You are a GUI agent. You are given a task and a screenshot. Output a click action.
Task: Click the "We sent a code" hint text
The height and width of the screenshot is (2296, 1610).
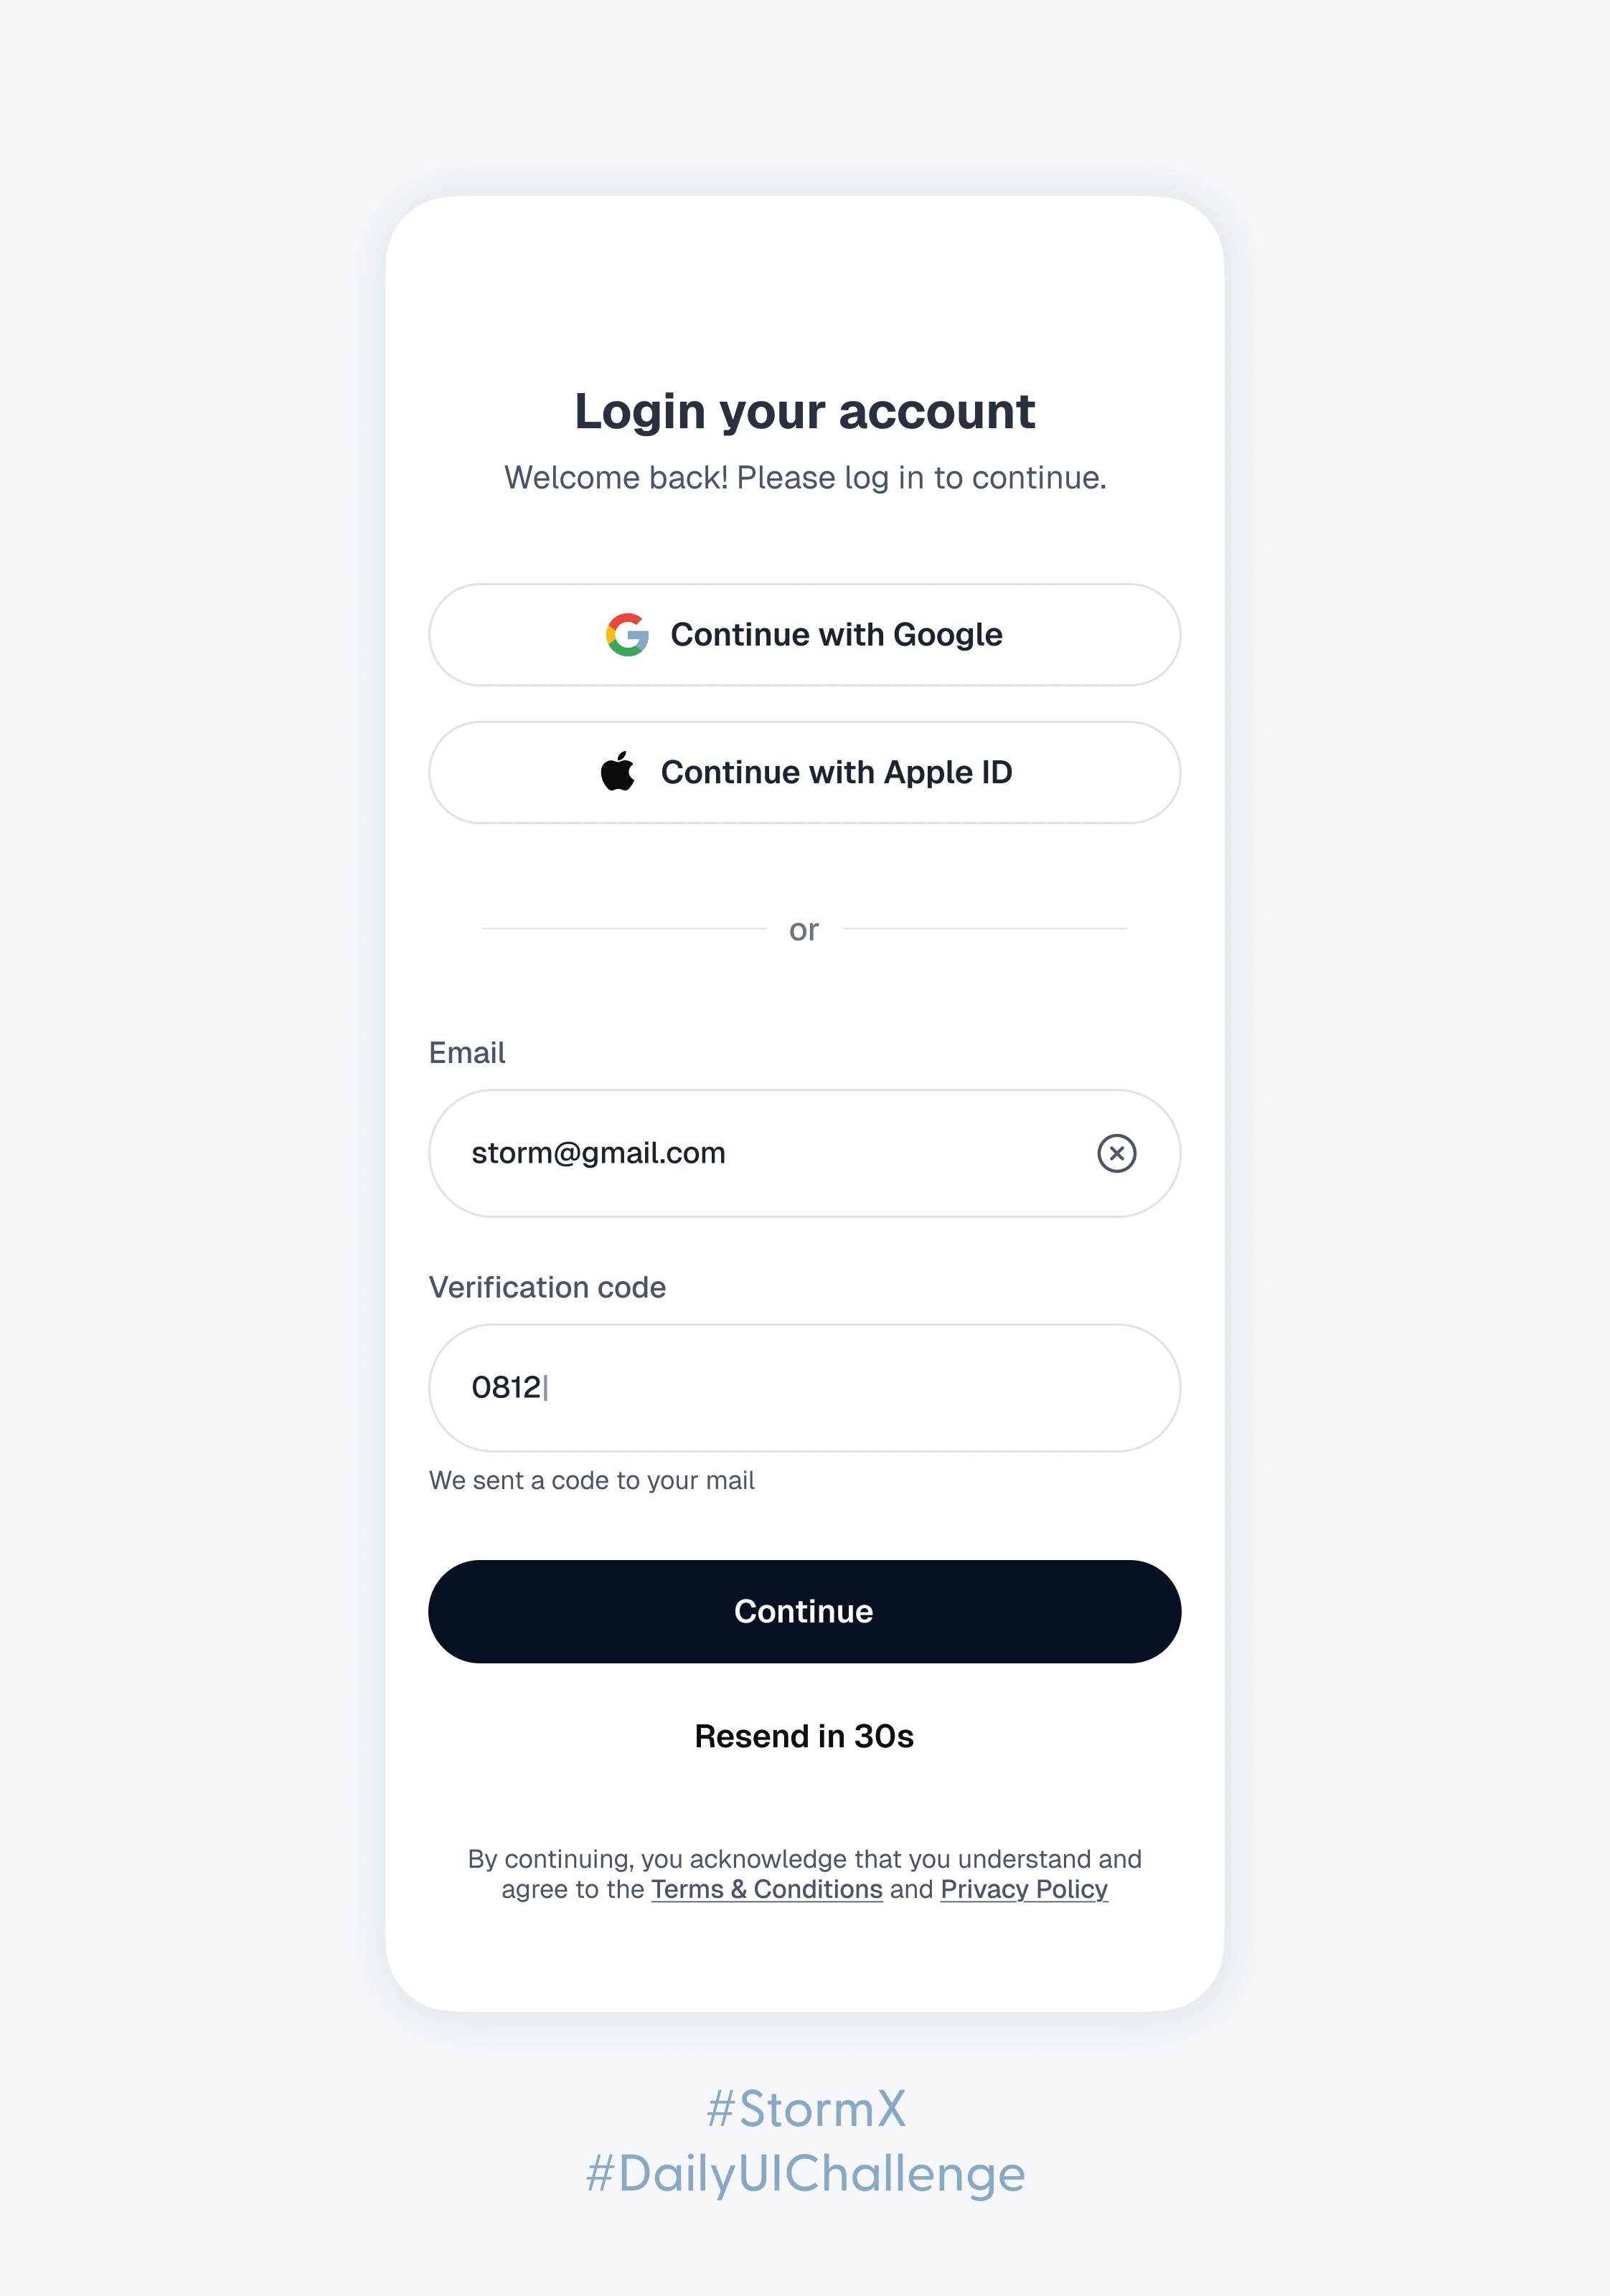click(x=591, y=1480)
